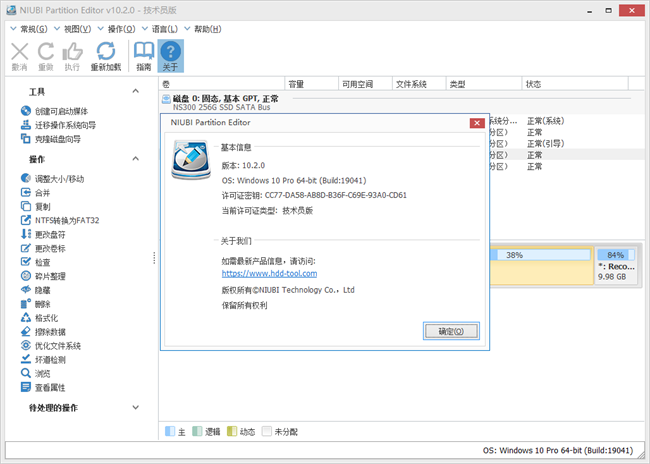Viewport: 650px width, 464px height.
Task: Select the 浏览 explore operation
Action: [35, 374]
